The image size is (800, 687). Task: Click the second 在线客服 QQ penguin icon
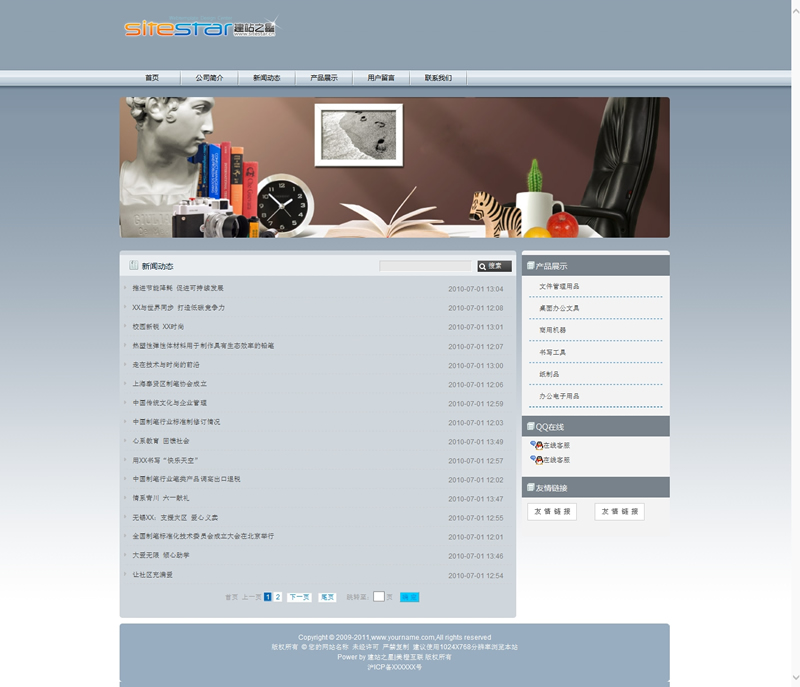click(x=536, y=460)
